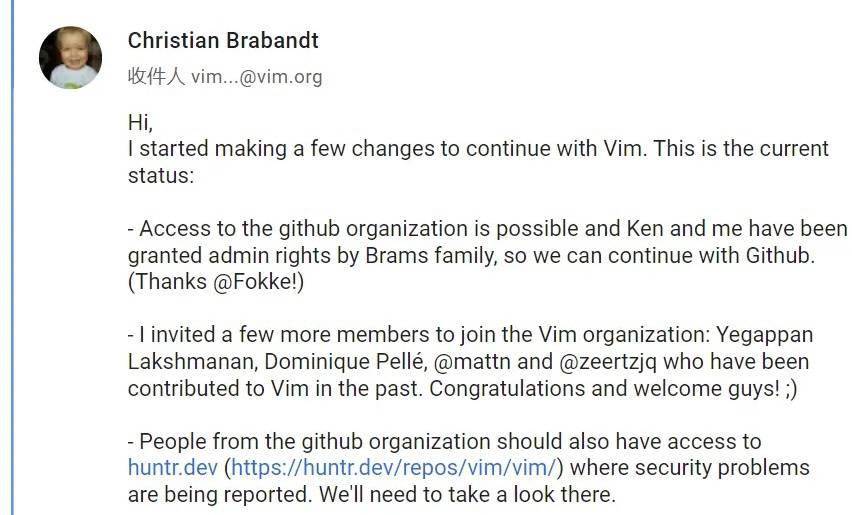The height and width of the screenshot is (515, 852).
Task: Click the 收件人 recipient label
Action: (x=156, y=77)
